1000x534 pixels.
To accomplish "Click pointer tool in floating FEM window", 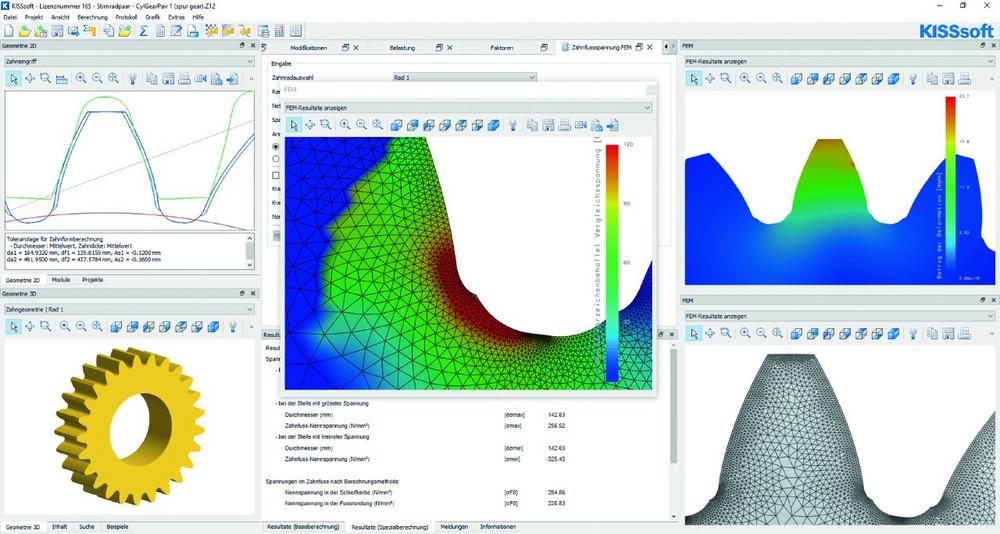I will point(293,125).
